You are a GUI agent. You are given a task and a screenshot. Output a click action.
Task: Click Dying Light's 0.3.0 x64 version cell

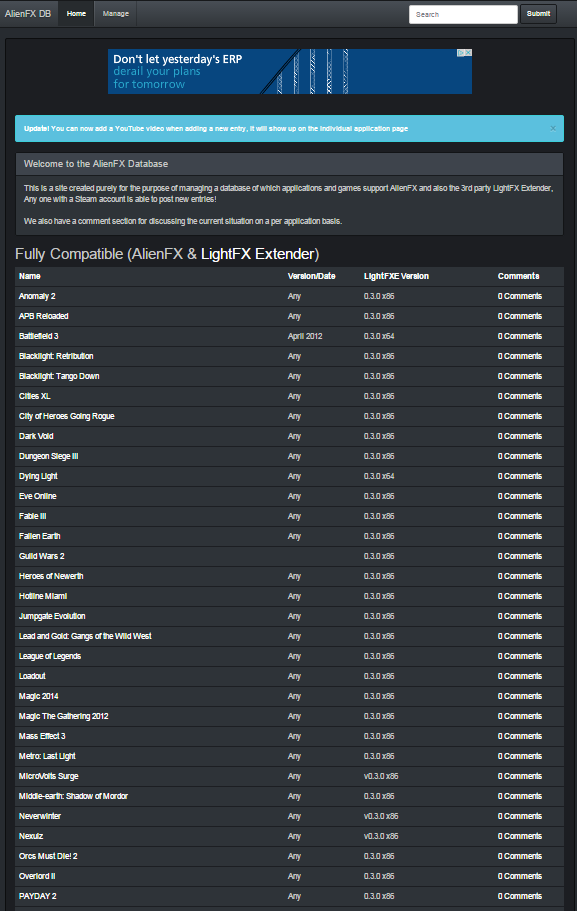pos(379,476)
